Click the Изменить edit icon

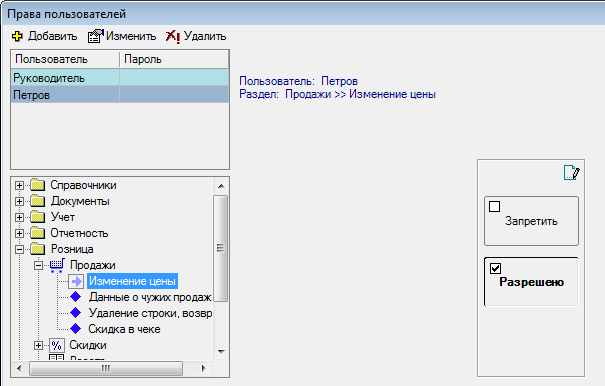click(95, 36)
